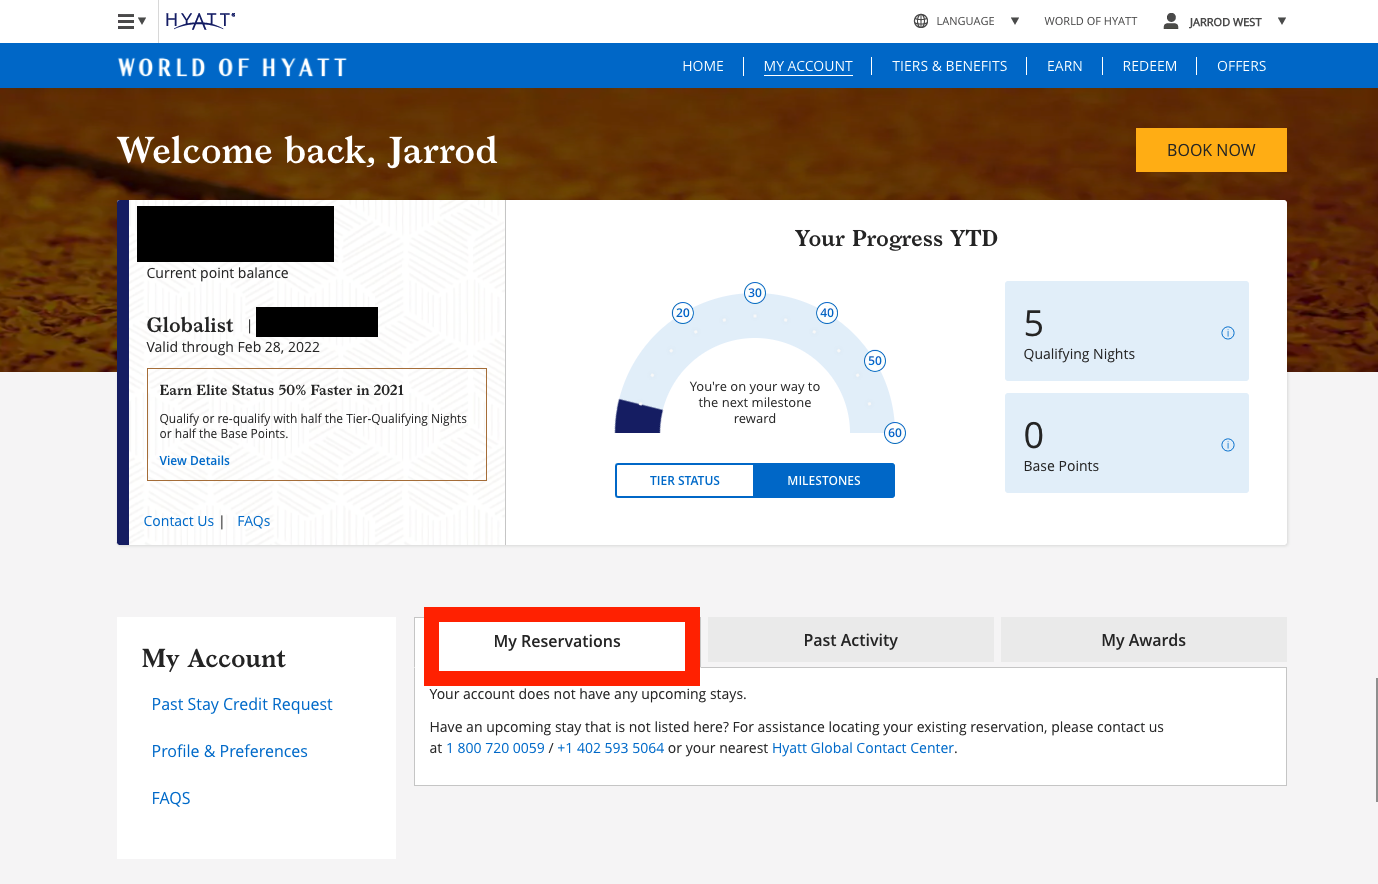Viewport: 1378px width, 884px height.
Task: Go to the Home menu item
Action: 703,66
